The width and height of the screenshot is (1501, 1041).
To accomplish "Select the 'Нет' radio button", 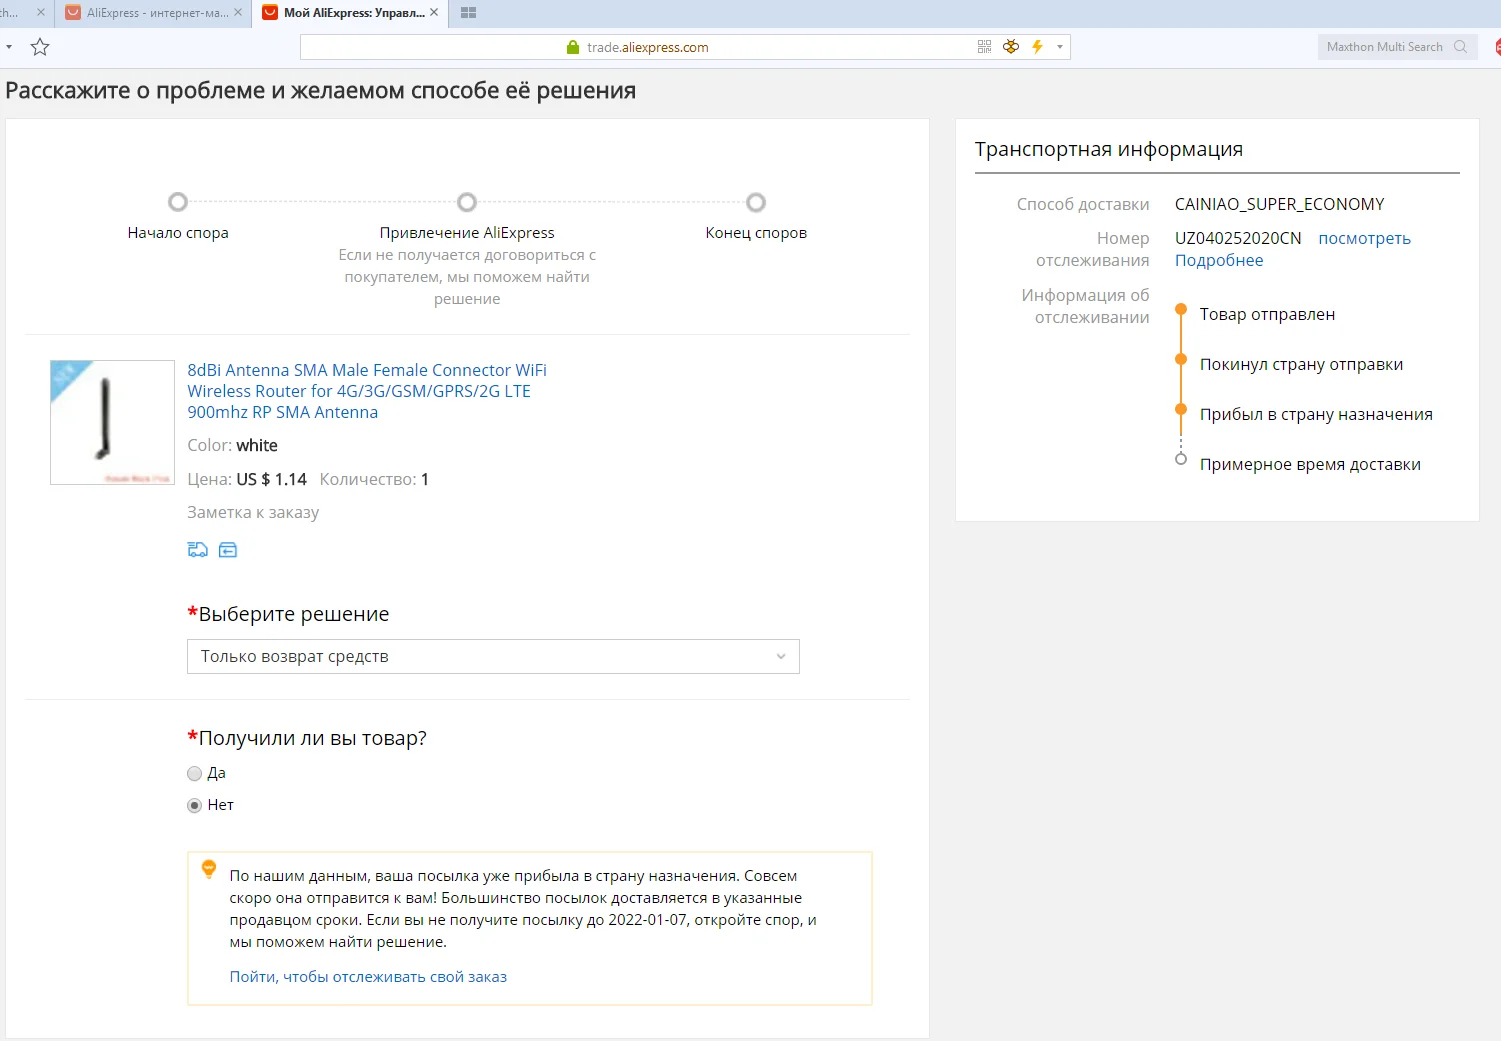I will [194, 805].
